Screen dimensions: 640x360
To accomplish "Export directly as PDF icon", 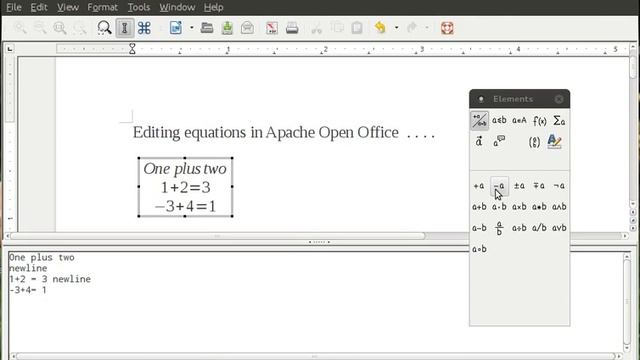I will point(272,28).
